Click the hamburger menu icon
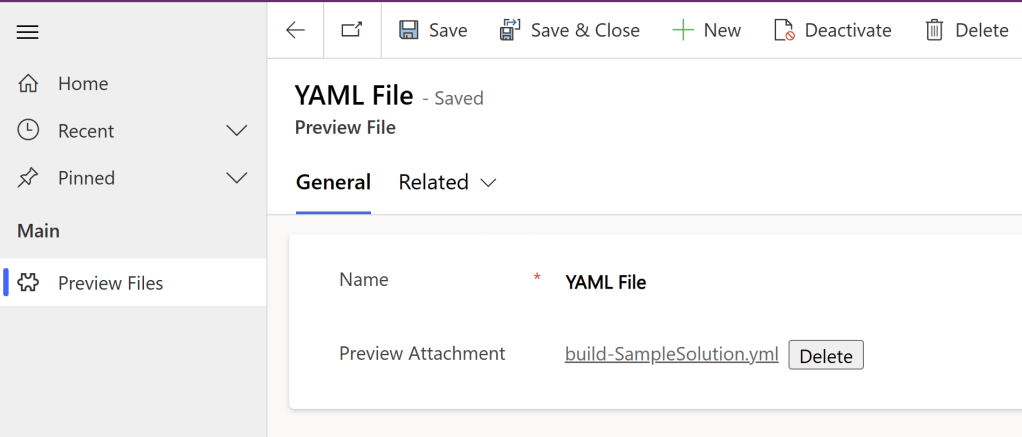The height and width of the screenshot is (437, 1022). click(28, 33)
